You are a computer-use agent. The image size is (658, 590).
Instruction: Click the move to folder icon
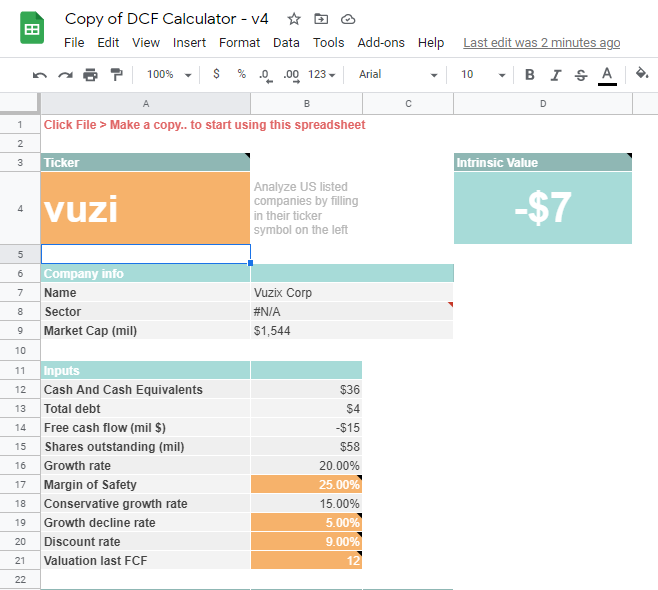321,19
